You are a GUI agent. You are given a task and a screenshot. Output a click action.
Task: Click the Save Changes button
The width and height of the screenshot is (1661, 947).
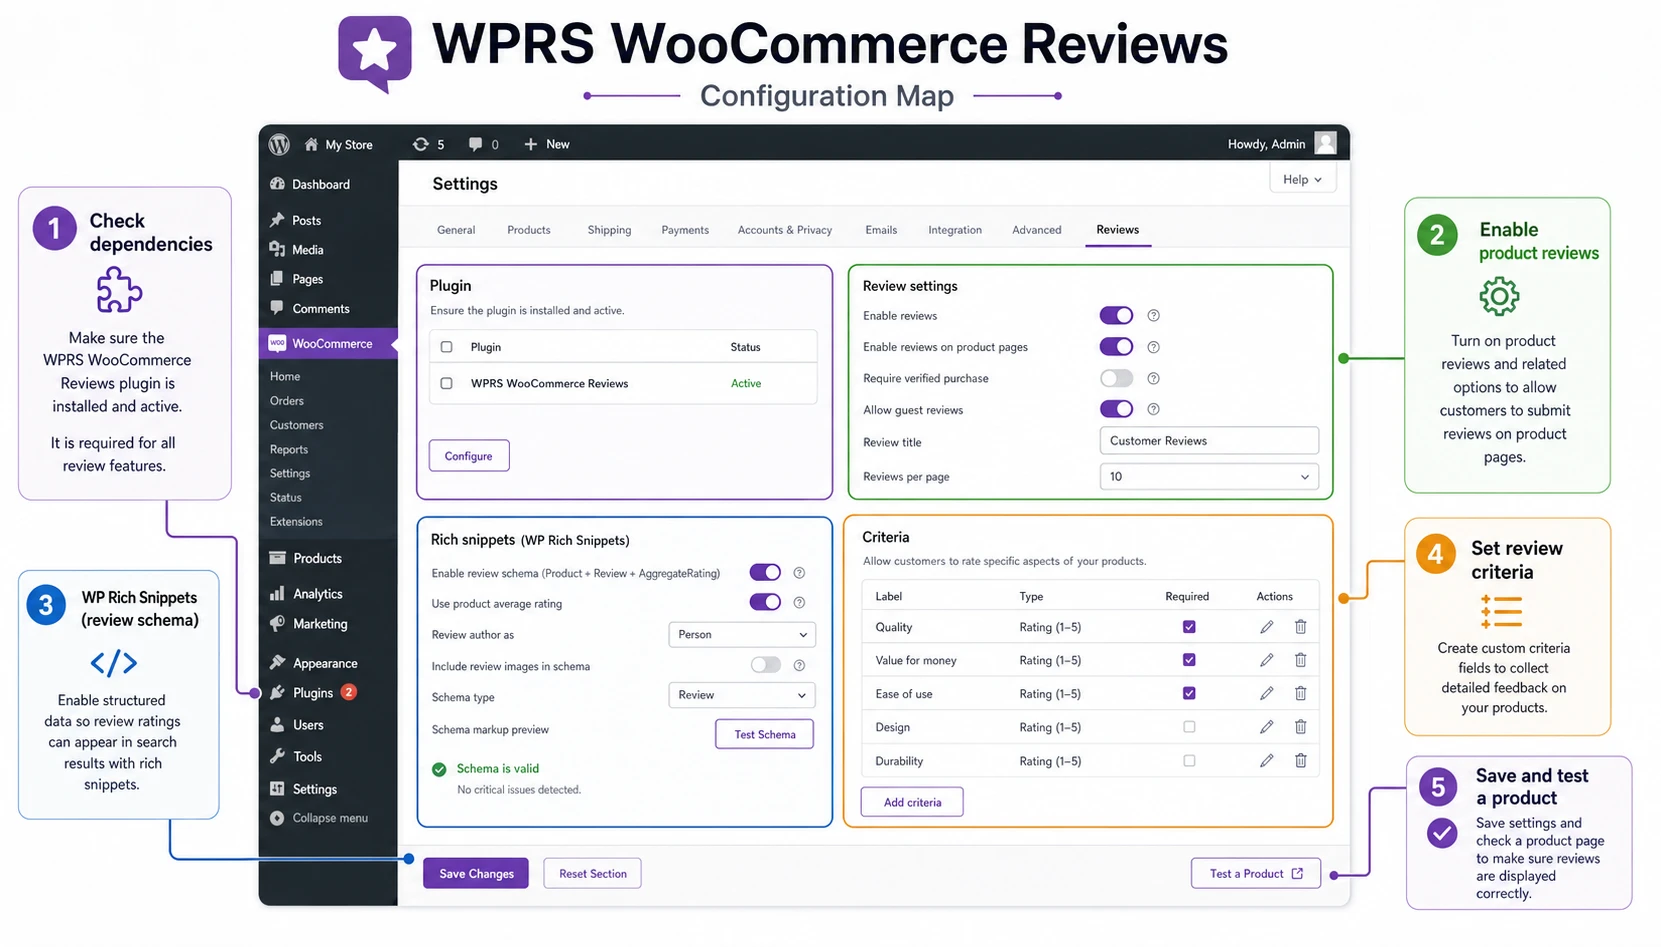click(476, 873)
